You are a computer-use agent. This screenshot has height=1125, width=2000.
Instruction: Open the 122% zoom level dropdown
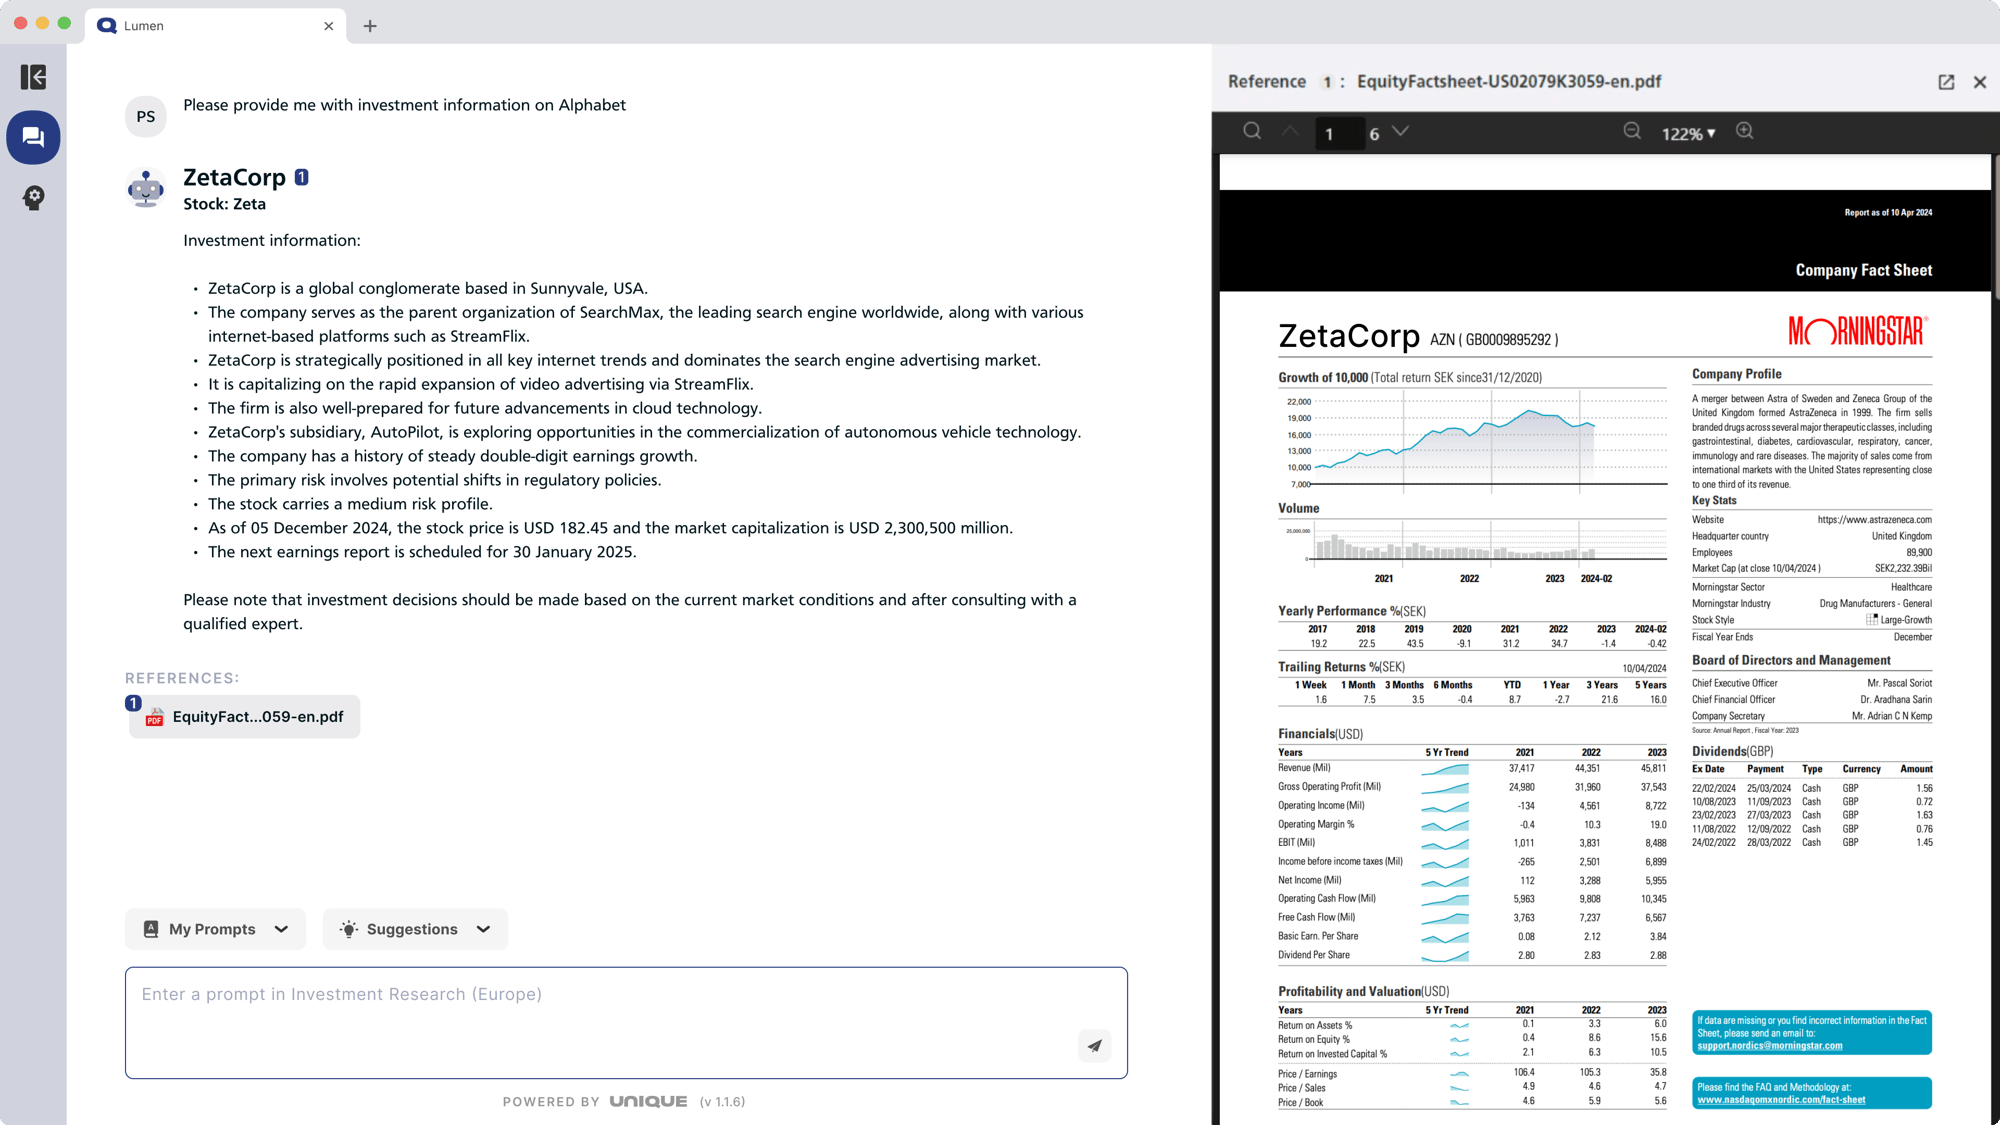click(x=1689, y=132)
